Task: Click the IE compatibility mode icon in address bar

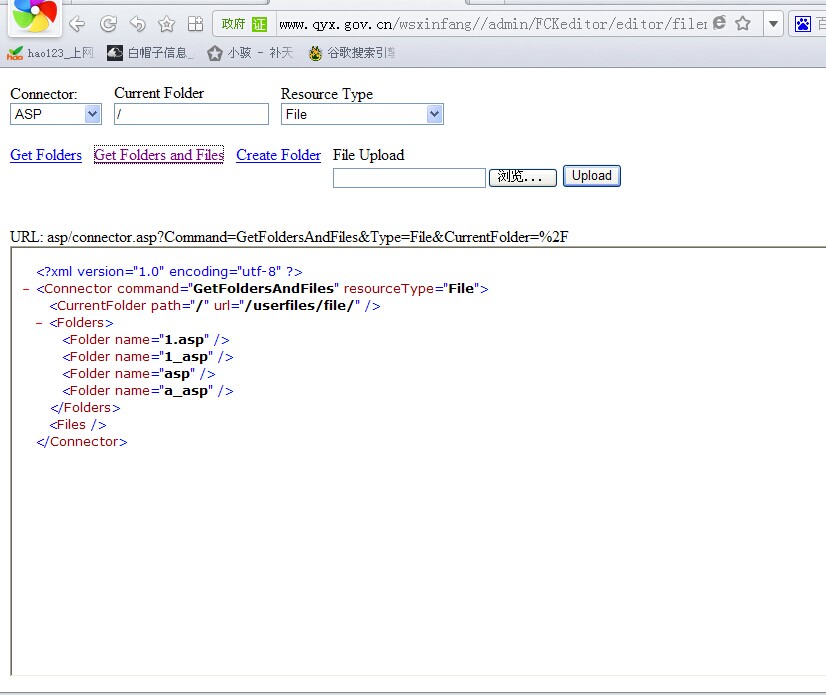Action: coord(720,23)
